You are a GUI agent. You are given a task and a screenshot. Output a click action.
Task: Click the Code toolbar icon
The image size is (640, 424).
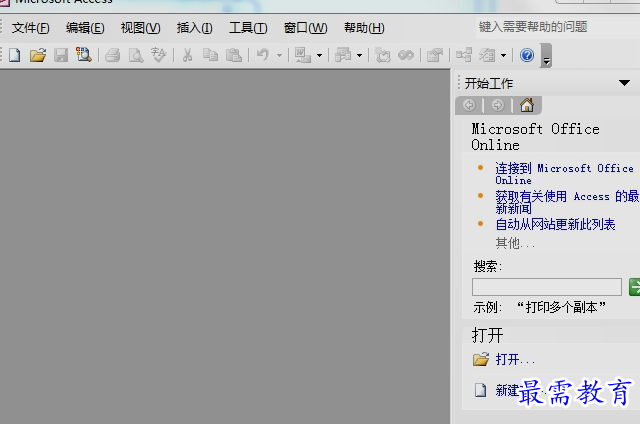coord(383,55)
